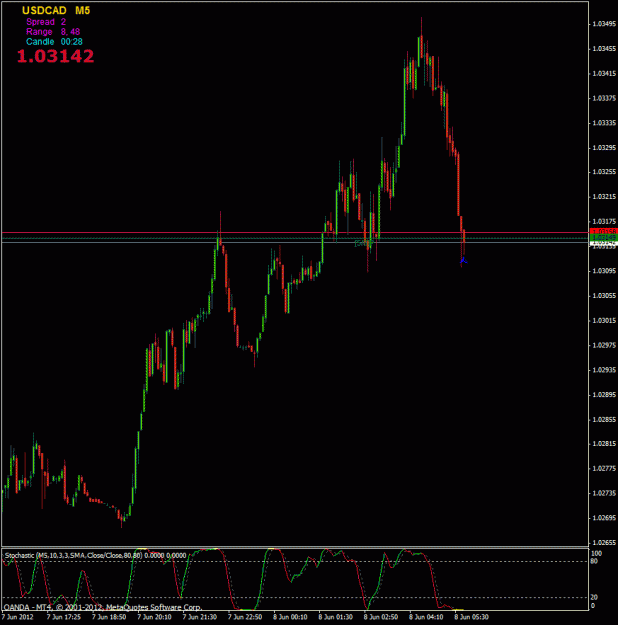
Task: Click the 1.02655 price scale label
Action: point(604,542)
